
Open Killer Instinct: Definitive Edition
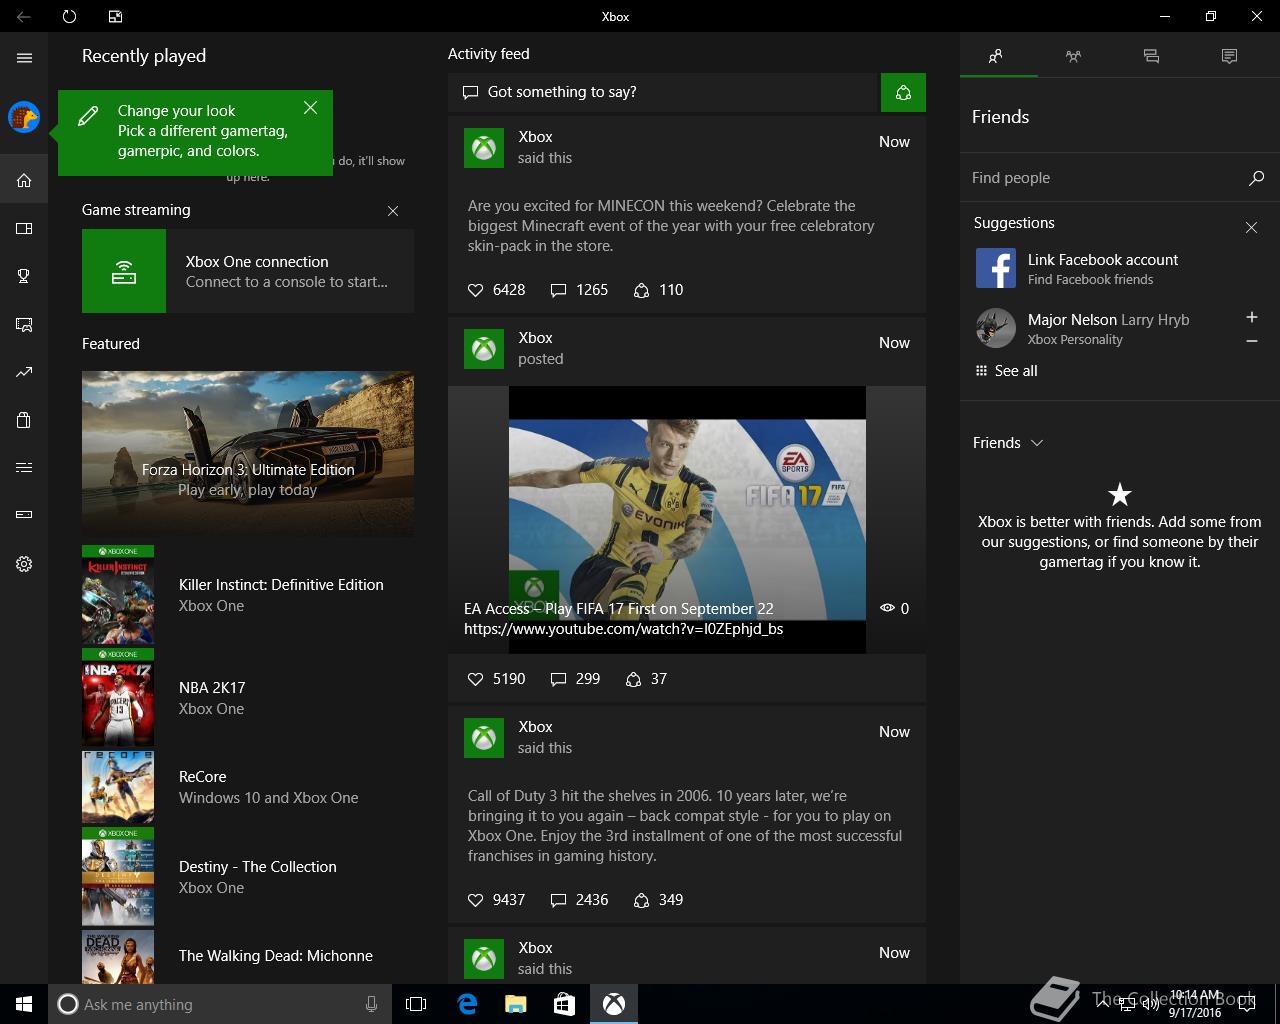(248, 595)
